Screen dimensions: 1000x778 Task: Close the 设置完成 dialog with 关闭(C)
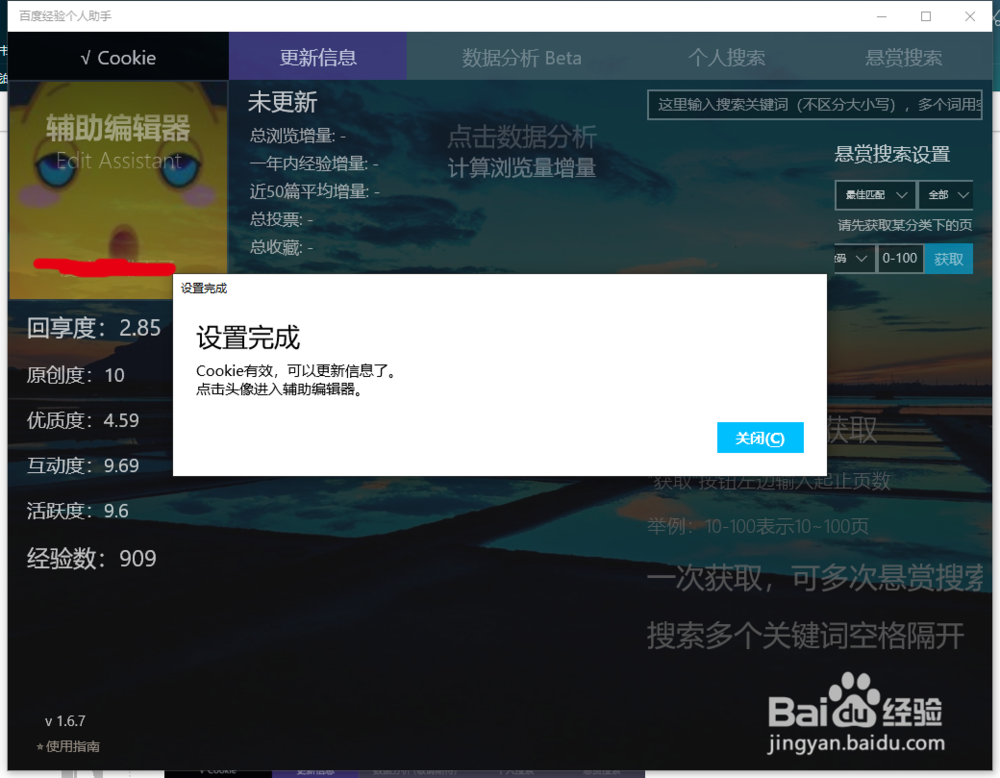point(760,437)
